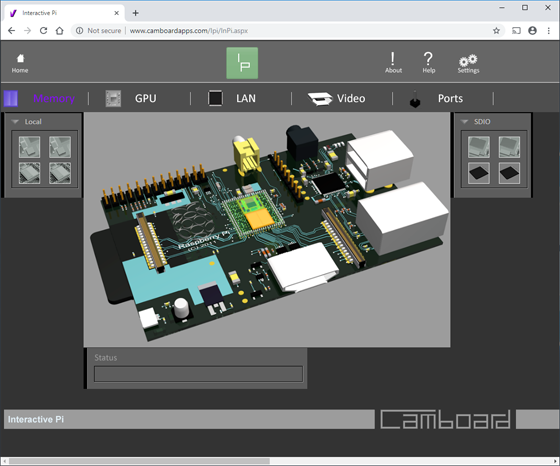Open Help question mark icon
The image size is (560, 466).
428,59
